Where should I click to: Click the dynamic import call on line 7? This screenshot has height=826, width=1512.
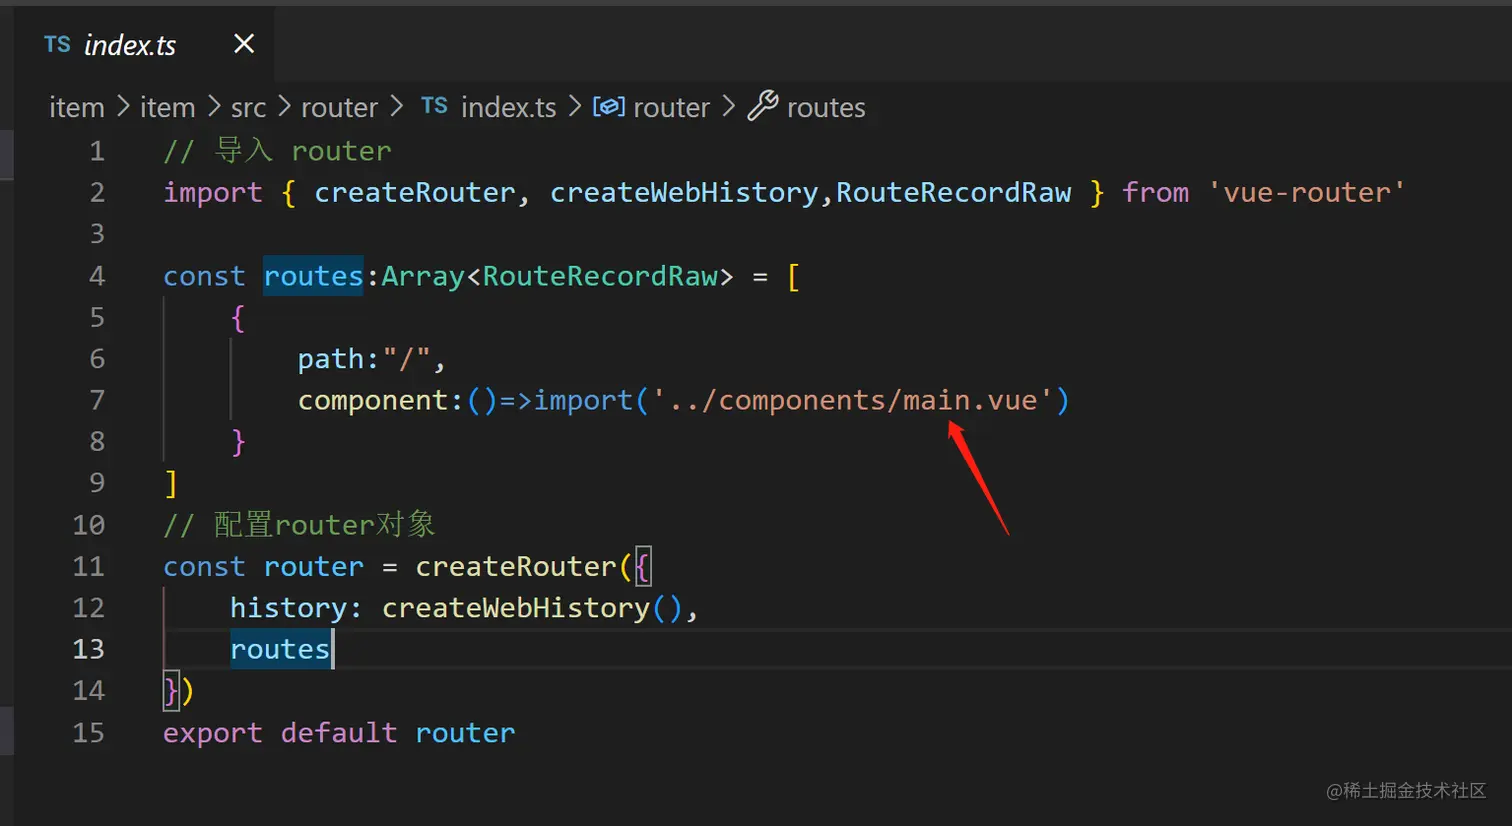[583, 401]
